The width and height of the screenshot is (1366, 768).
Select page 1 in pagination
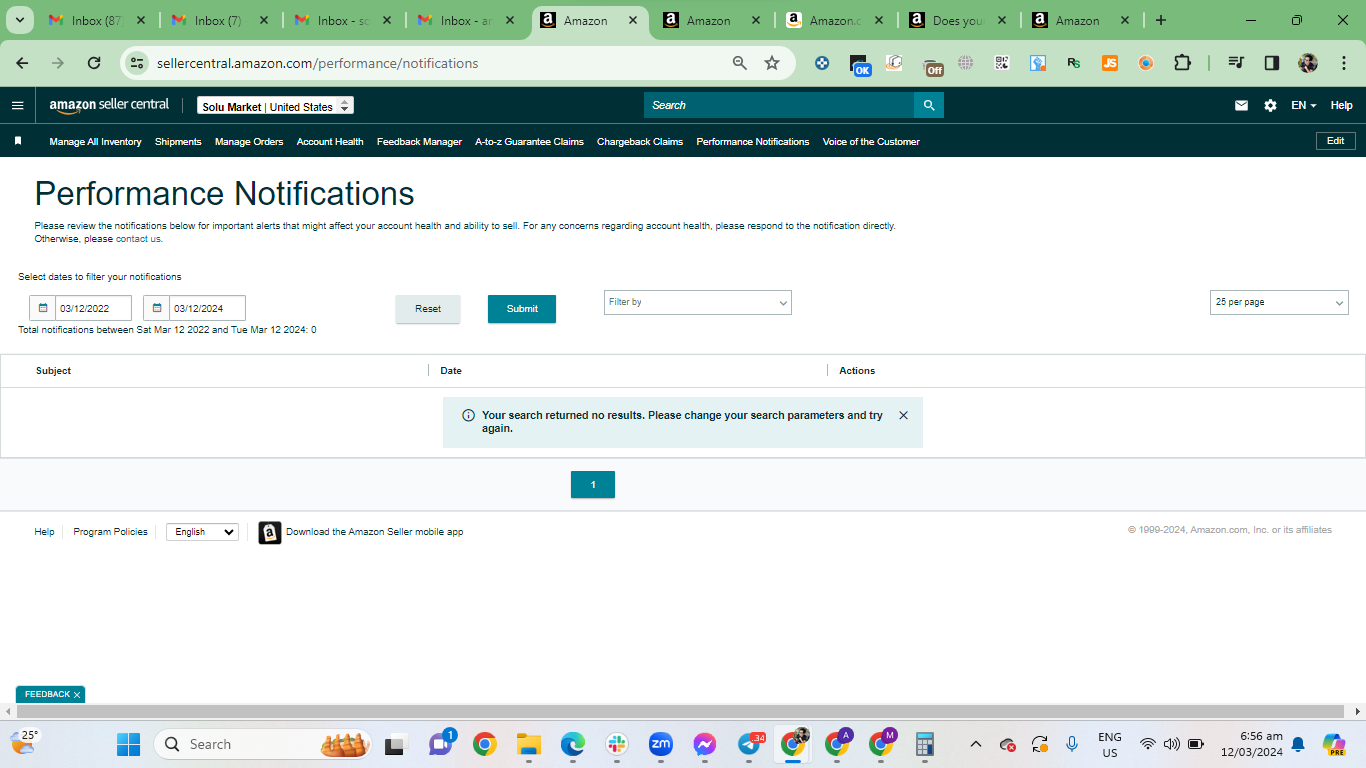pos(593,485)
